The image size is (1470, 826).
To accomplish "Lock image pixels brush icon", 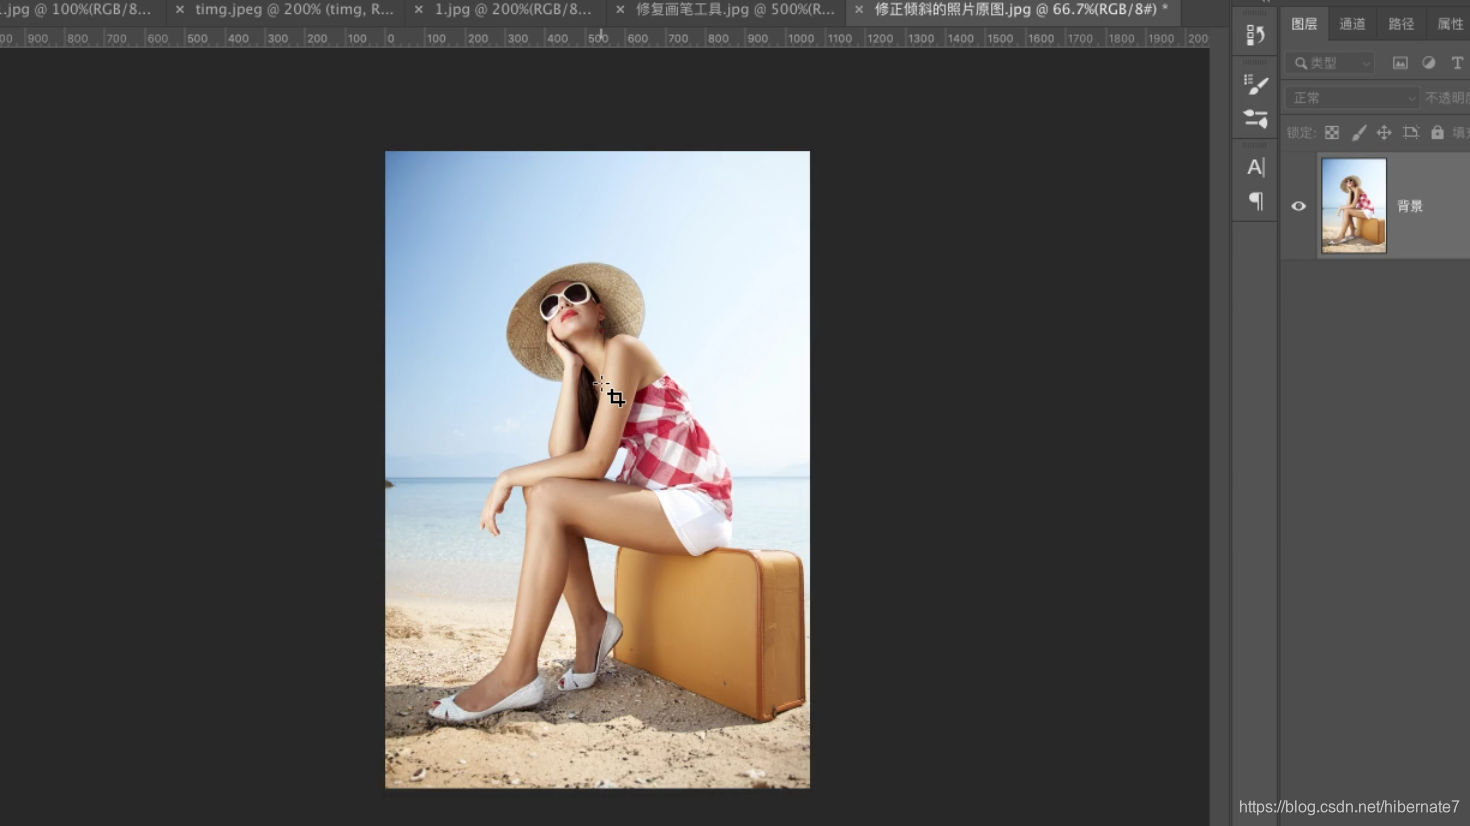I will tap(1358, 132).
